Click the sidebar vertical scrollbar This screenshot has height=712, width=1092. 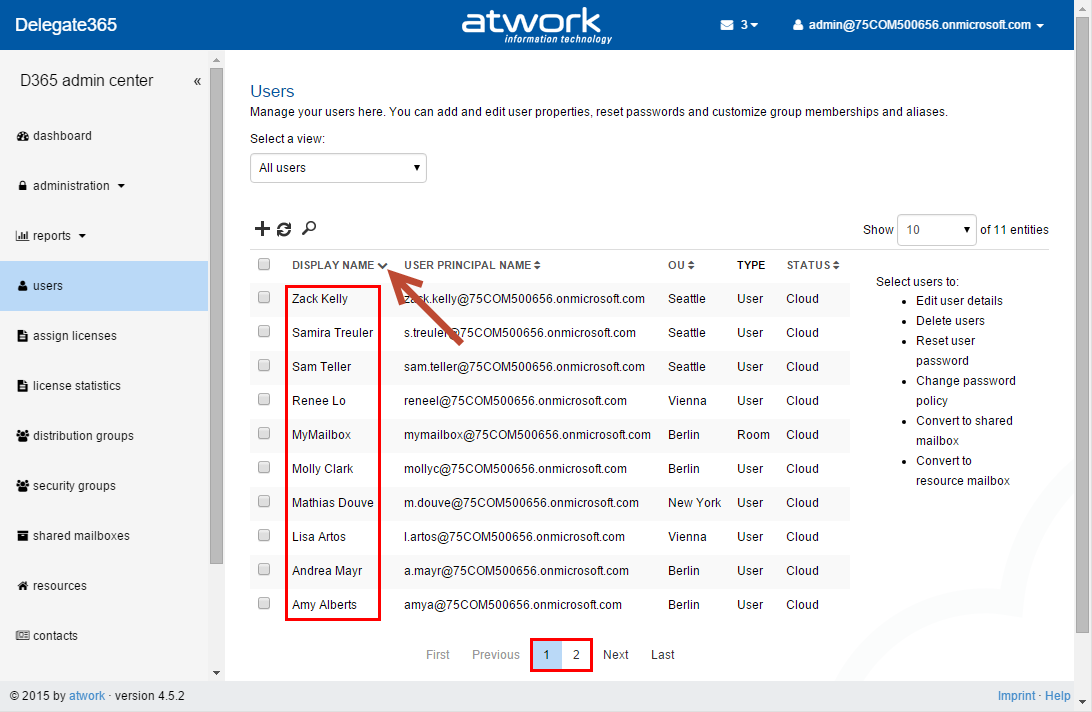tap(216, 320)
